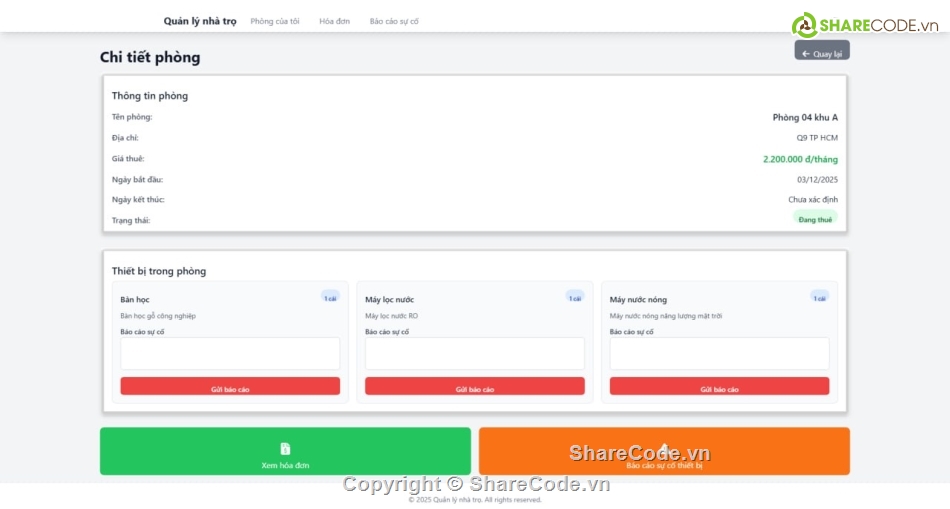Click the 2.200.000 đ/tháng rent value
This screenshot has width=950, height=509.
tap(800, 159)
